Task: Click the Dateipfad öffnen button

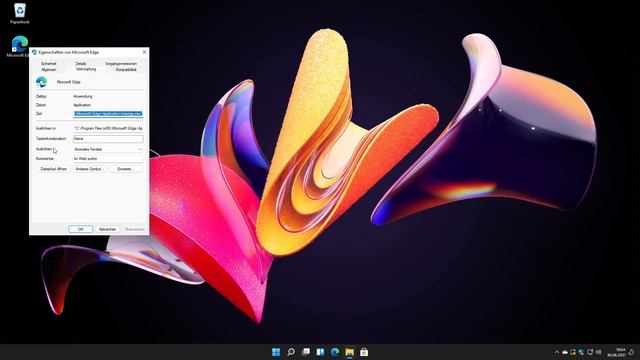Action: tap(53, 169)
